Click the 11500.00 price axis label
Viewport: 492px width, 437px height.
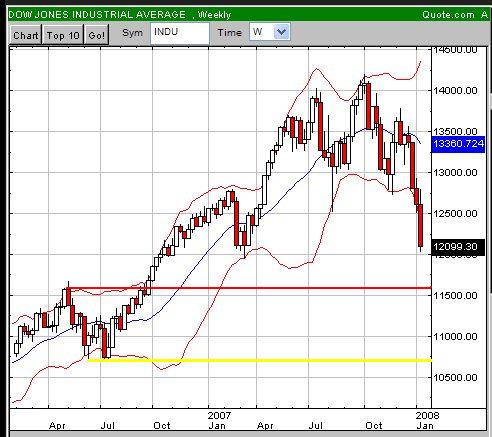[455, 295]
